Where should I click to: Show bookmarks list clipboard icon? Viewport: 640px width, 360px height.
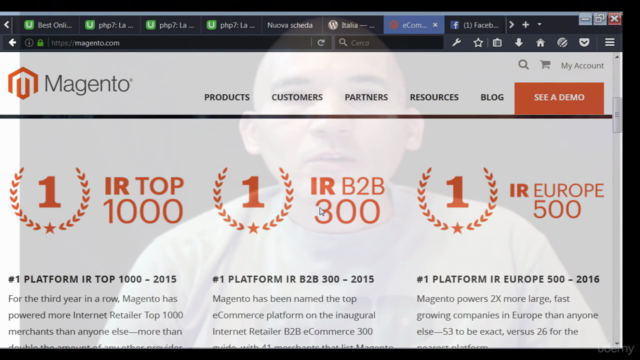coord(497,42)
